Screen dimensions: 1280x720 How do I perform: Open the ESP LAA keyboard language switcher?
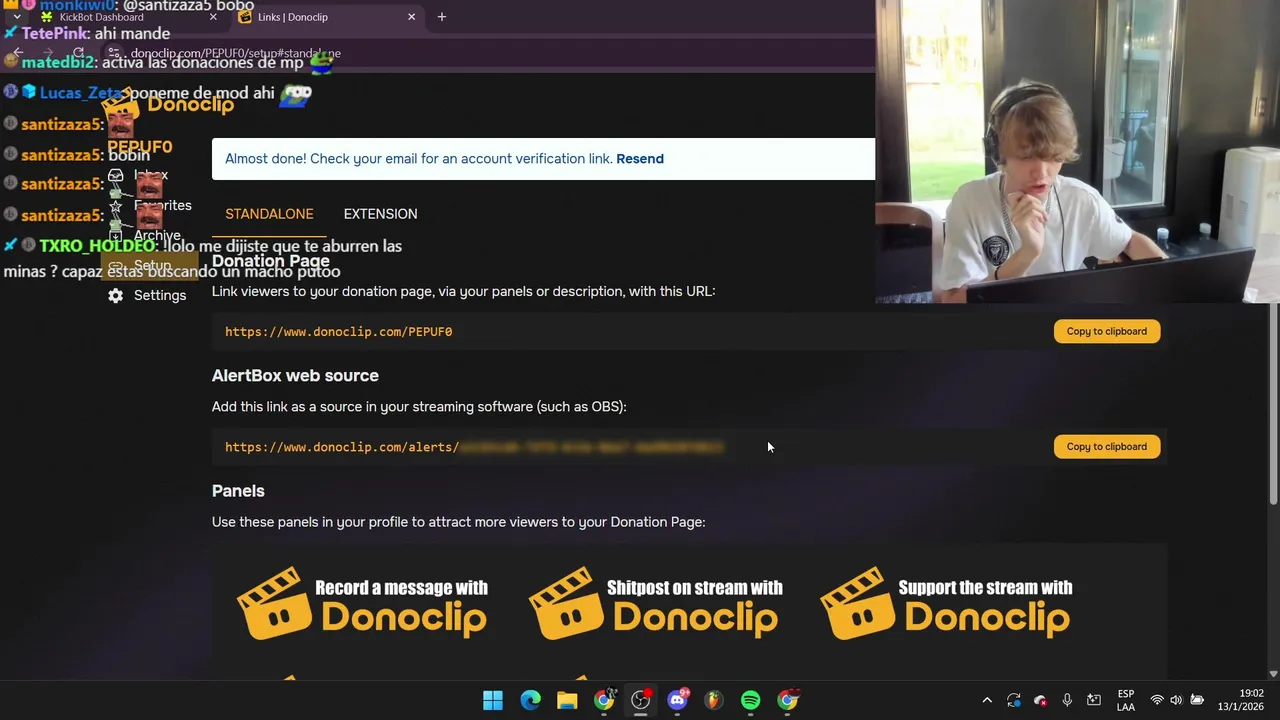pos(1126,700)
